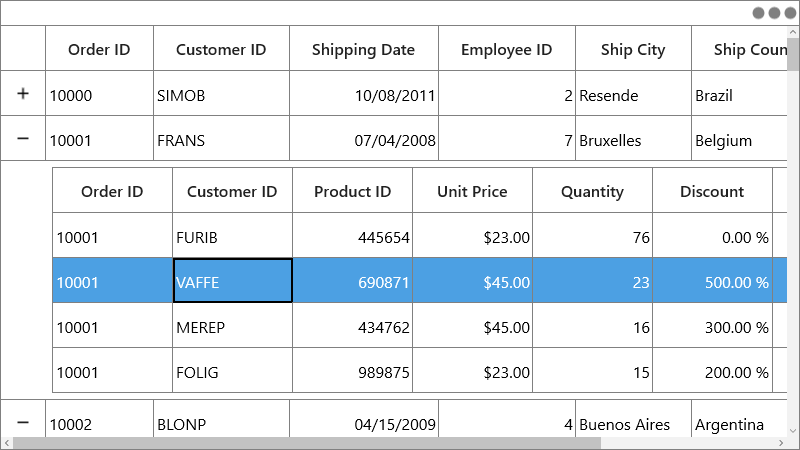The image size is (800, 450).
Task: Select the 10/08/2011 shipping date cell
Action: (x=364, y=93)
